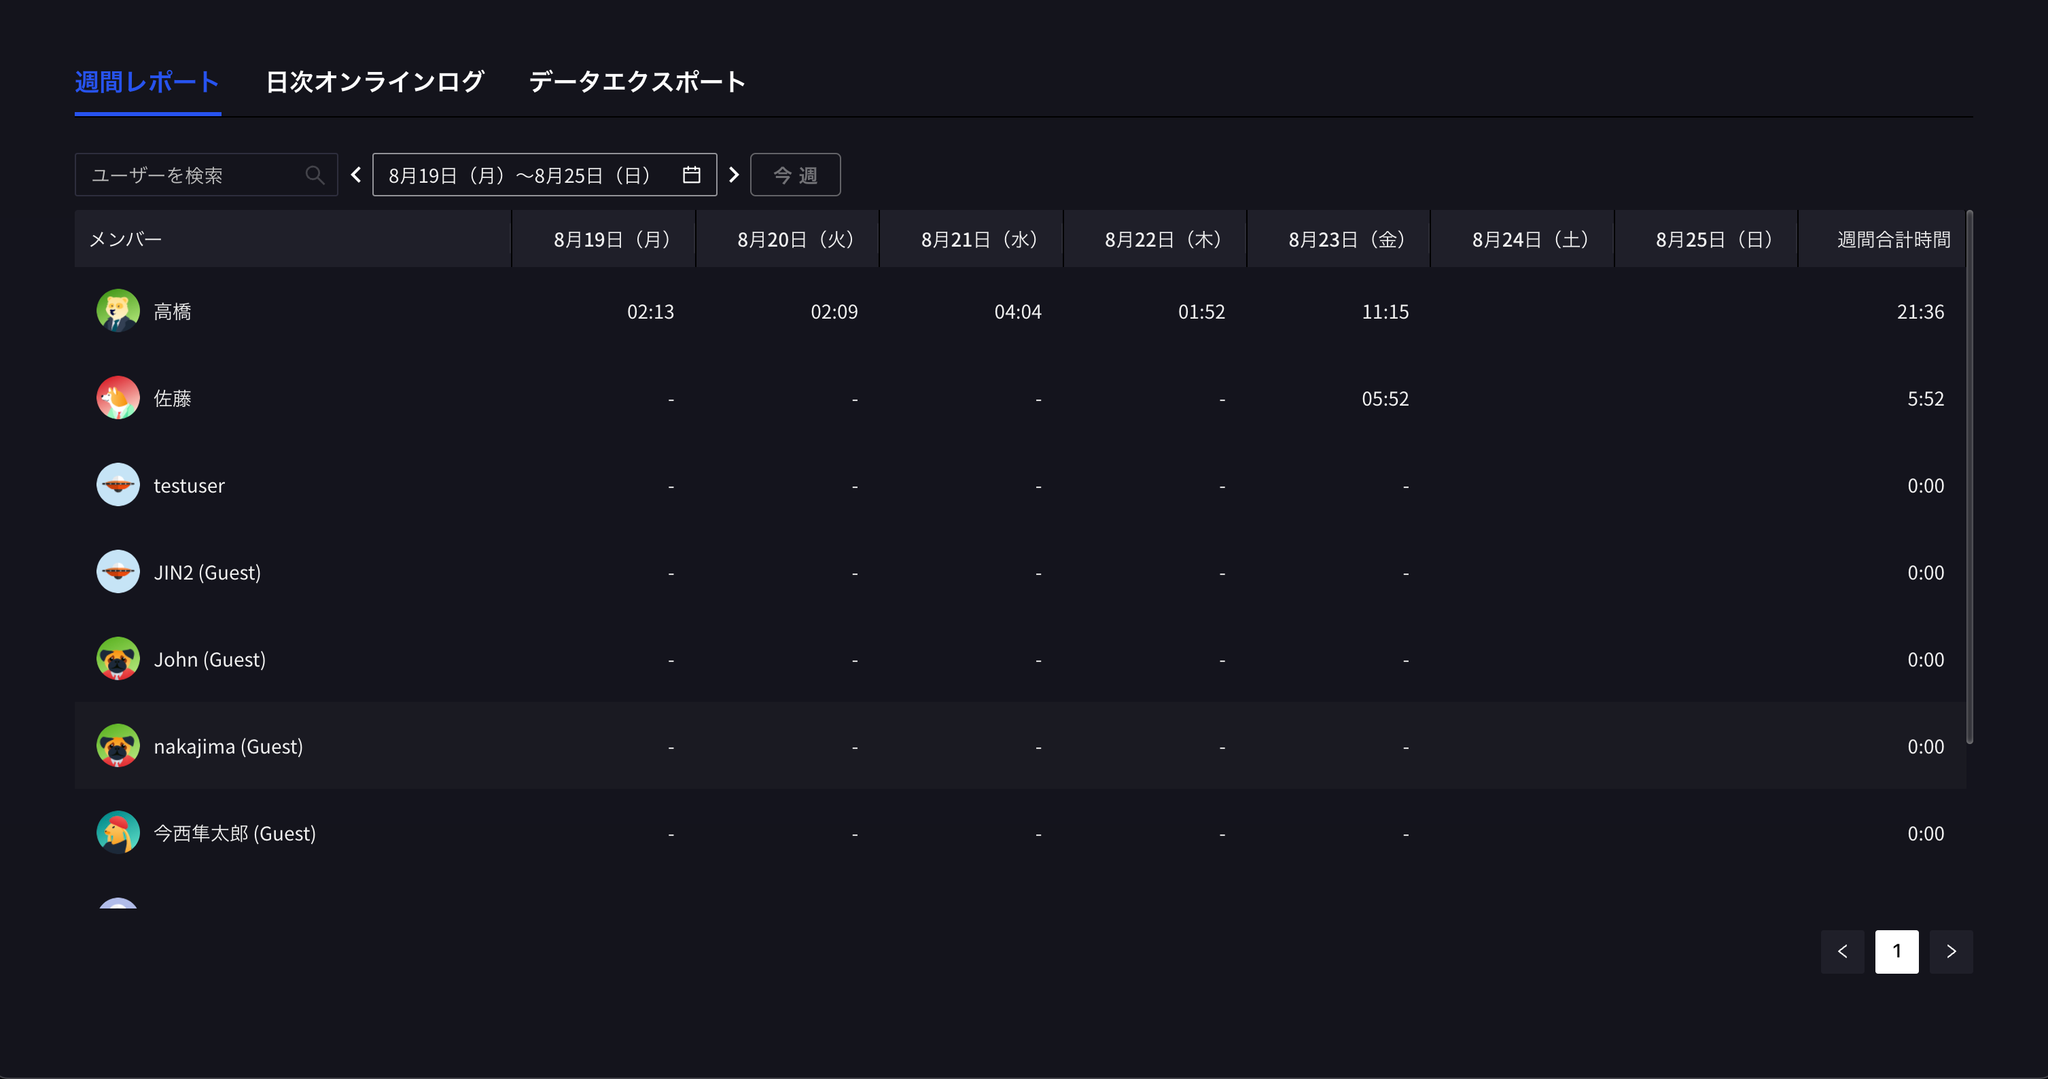Go to next week with right chevron
Viewport: 2048px width, 1079px height.
pyautogui.click(x=735, y=174)
